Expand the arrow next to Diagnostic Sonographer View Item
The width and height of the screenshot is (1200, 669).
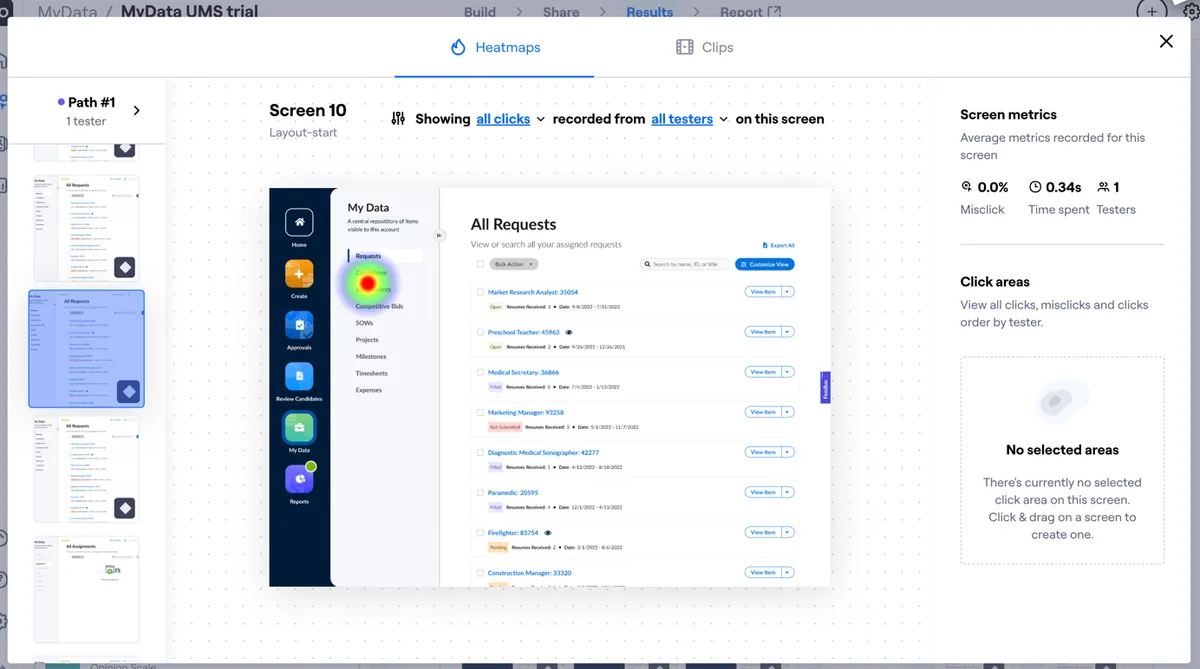(x=788, y=452)
